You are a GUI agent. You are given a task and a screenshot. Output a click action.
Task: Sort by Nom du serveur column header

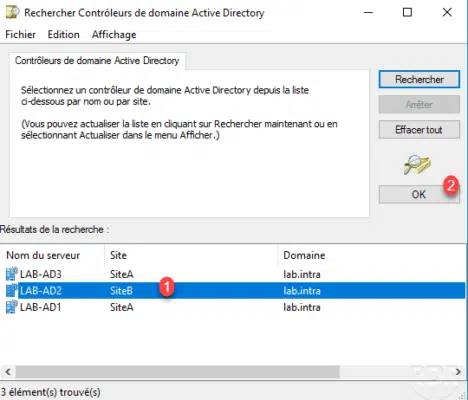[x=53, y=255]
